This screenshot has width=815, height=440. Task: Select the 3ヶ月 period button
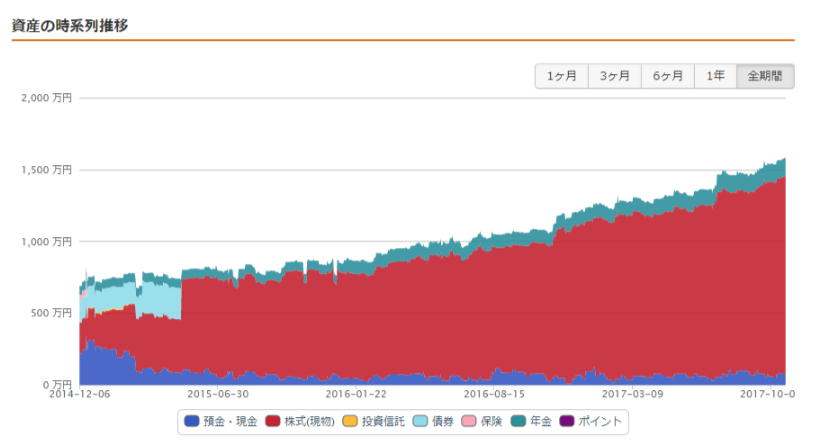(615, 76)
